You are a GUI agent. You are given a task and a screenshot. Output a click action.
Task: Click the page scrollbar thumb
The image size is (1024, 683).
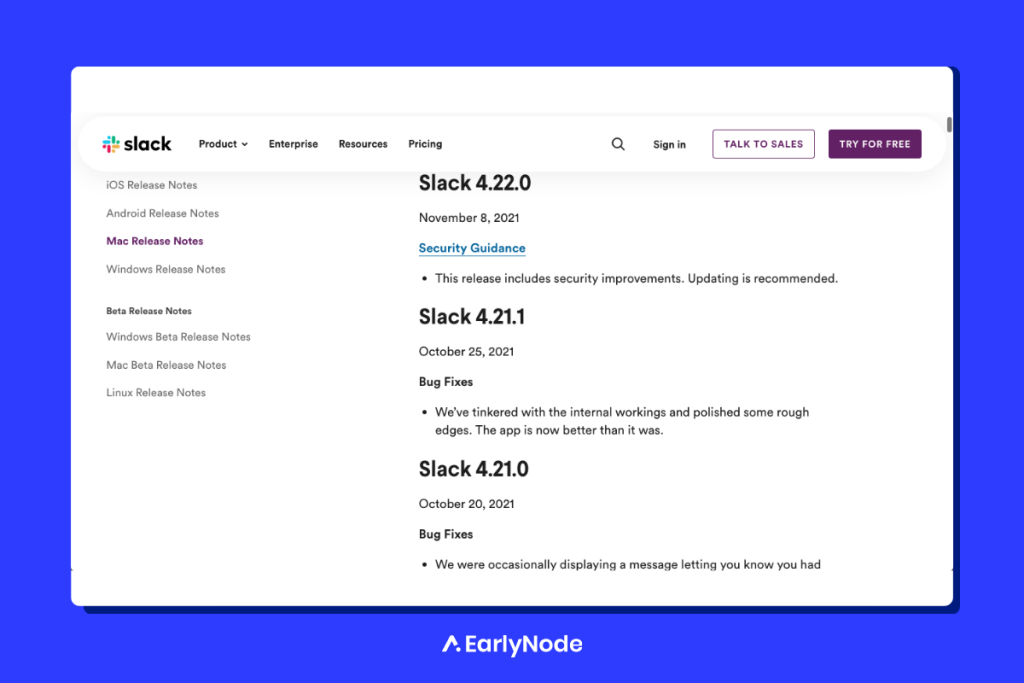click(x=949, y=124)
